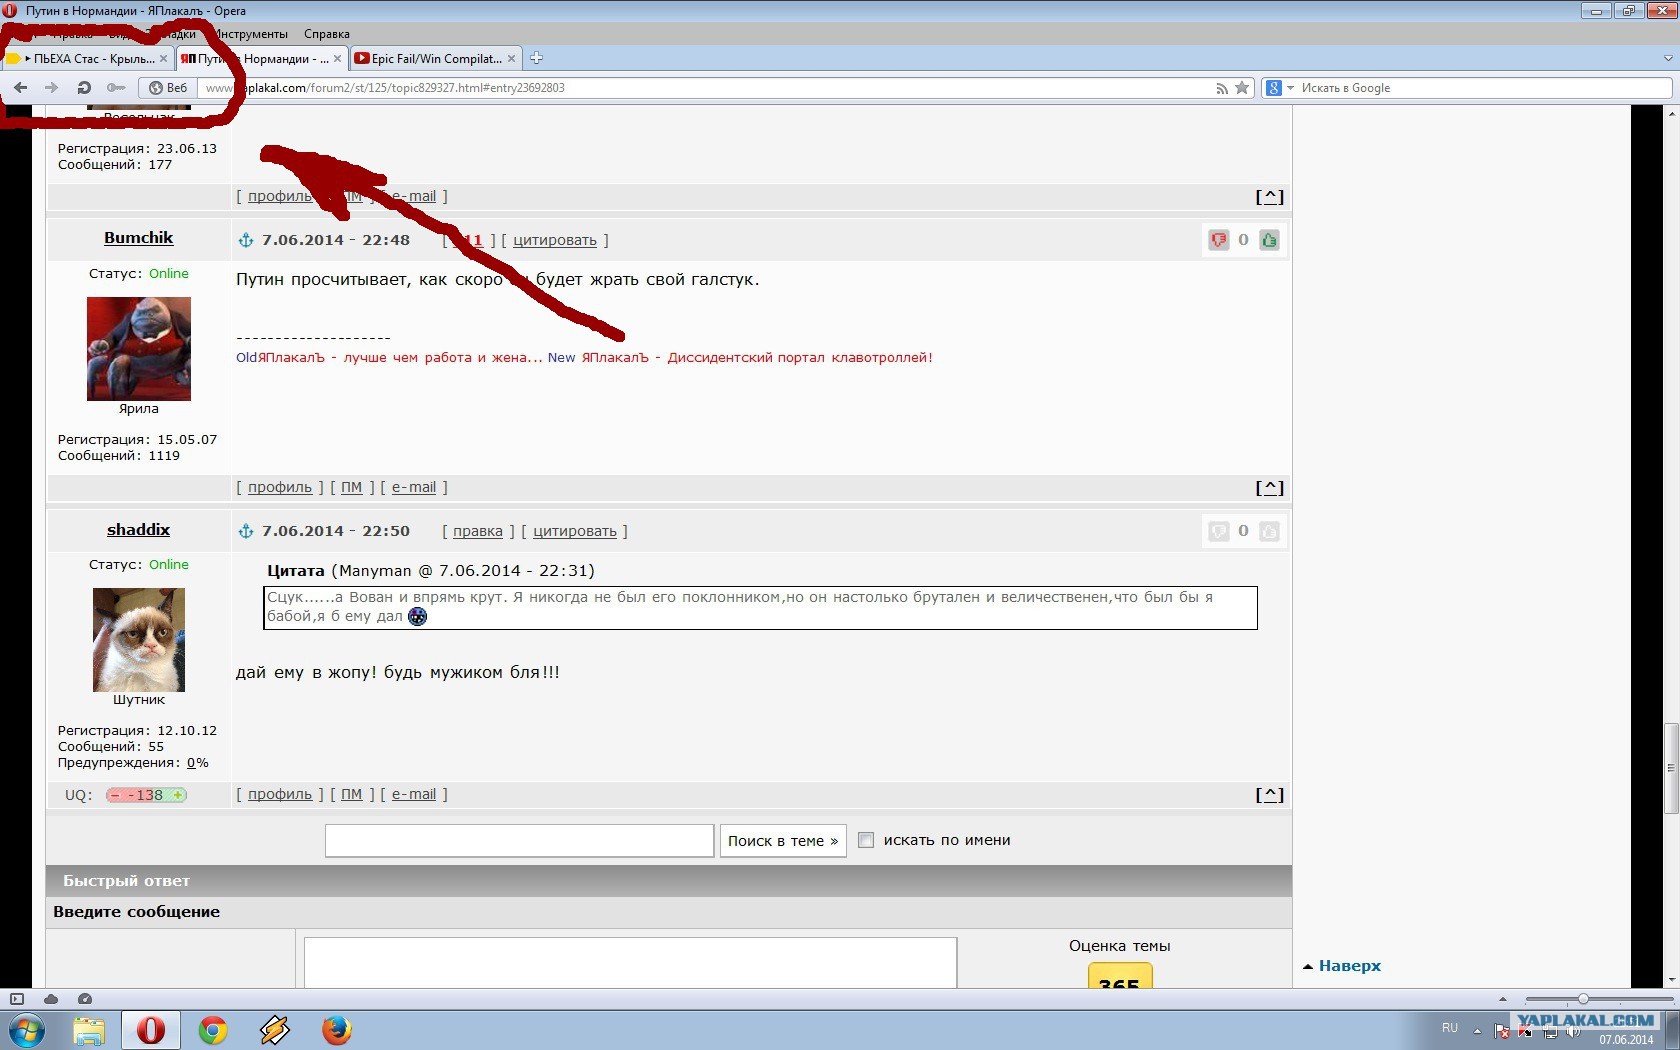Close the Epic Fail/Win Compilation tab
The height and width of the screenshot is (1050, 1680).
(x=511, y=59)
